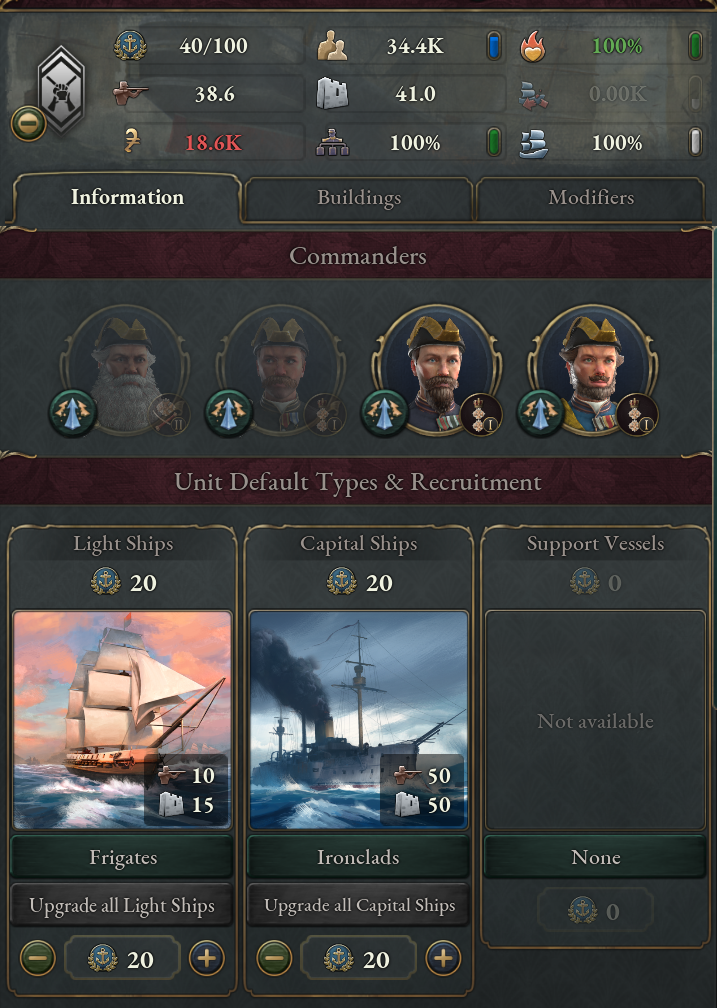Switch to the Buildings tab
The width and height of the screenshot is (717, 1008).
point(358,198)
